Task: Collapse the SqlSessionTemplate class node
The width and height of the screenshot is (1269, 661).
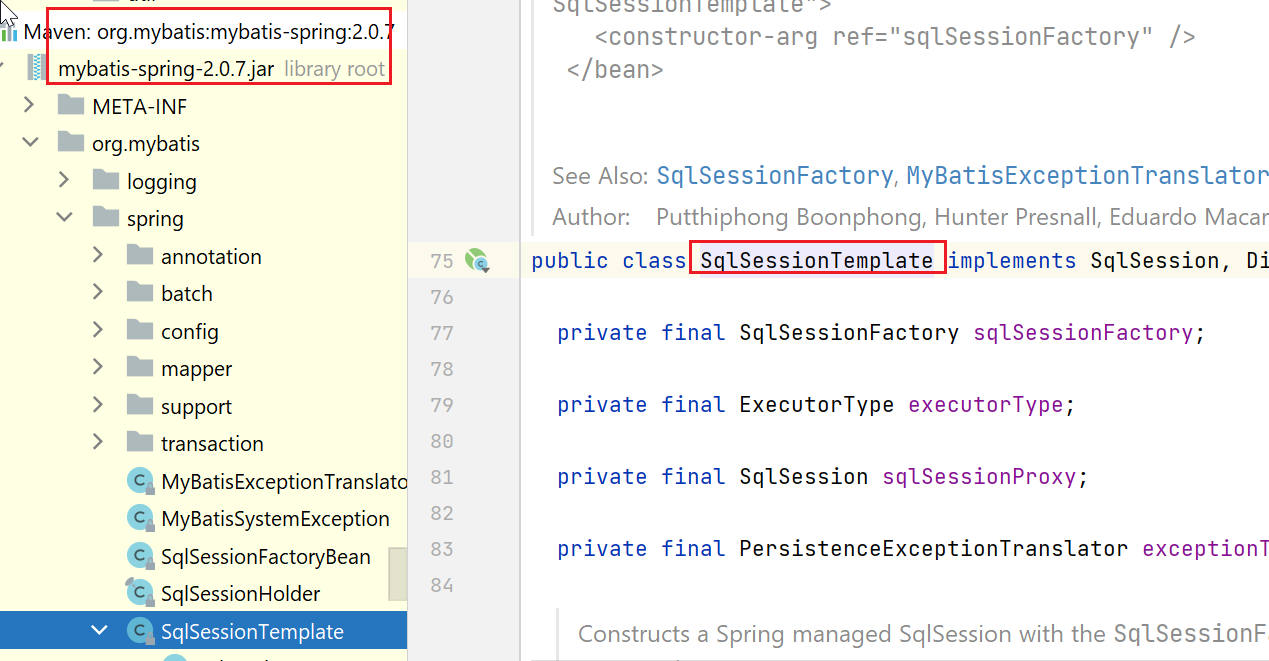Action: coord(99,631)
